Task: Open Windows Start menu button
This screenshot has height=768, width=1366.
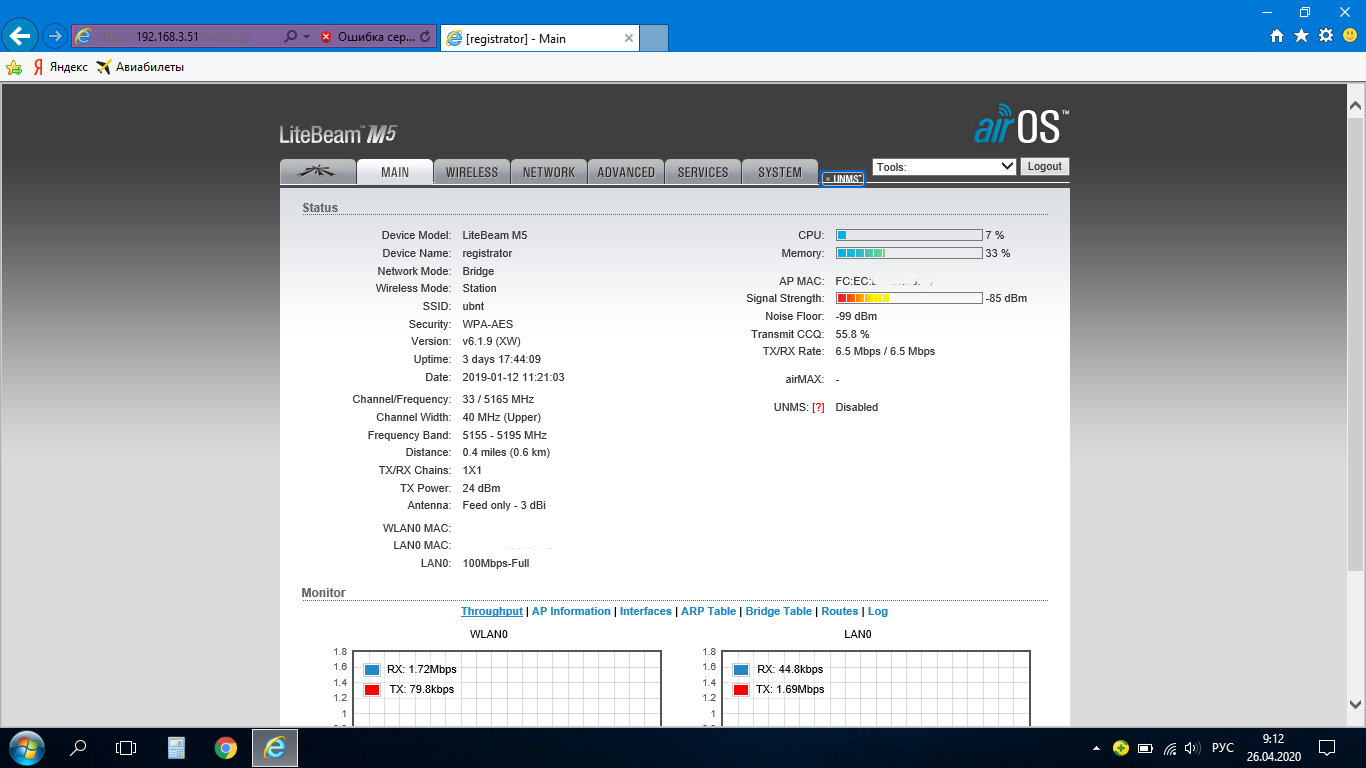Action: click(26, 747)
